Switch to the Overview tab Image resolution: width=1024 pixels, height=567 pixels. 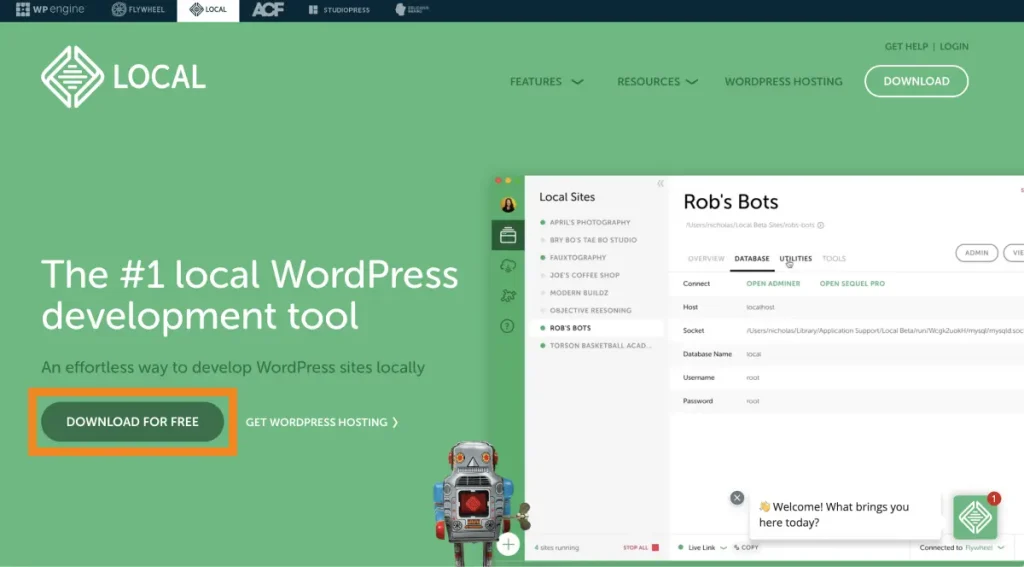click(706, 259)
